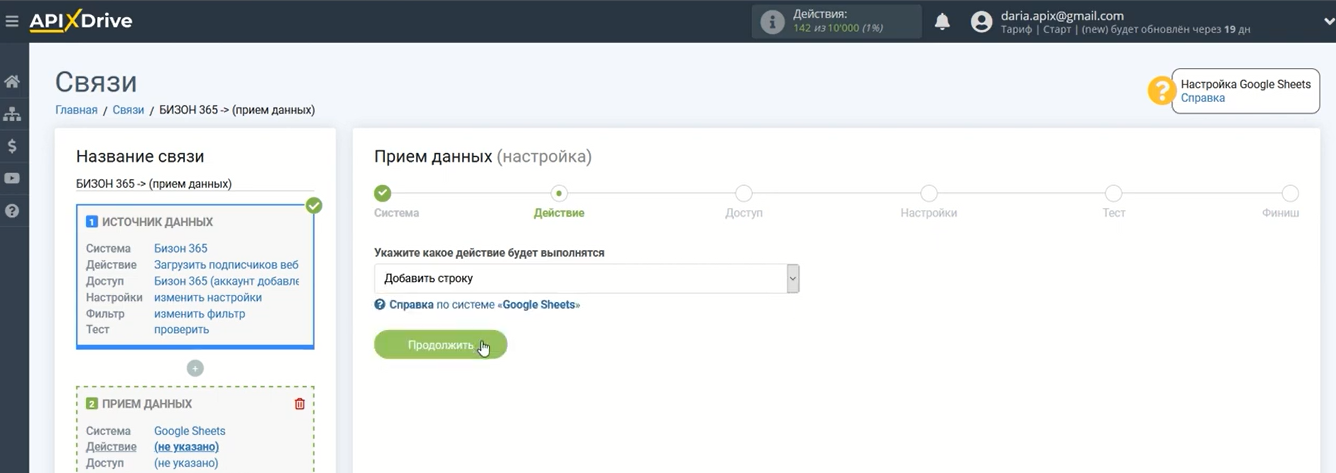This screenshot has width=1336, height=473.
Task: Click the Действия usage counter
Action: [838, 22]
